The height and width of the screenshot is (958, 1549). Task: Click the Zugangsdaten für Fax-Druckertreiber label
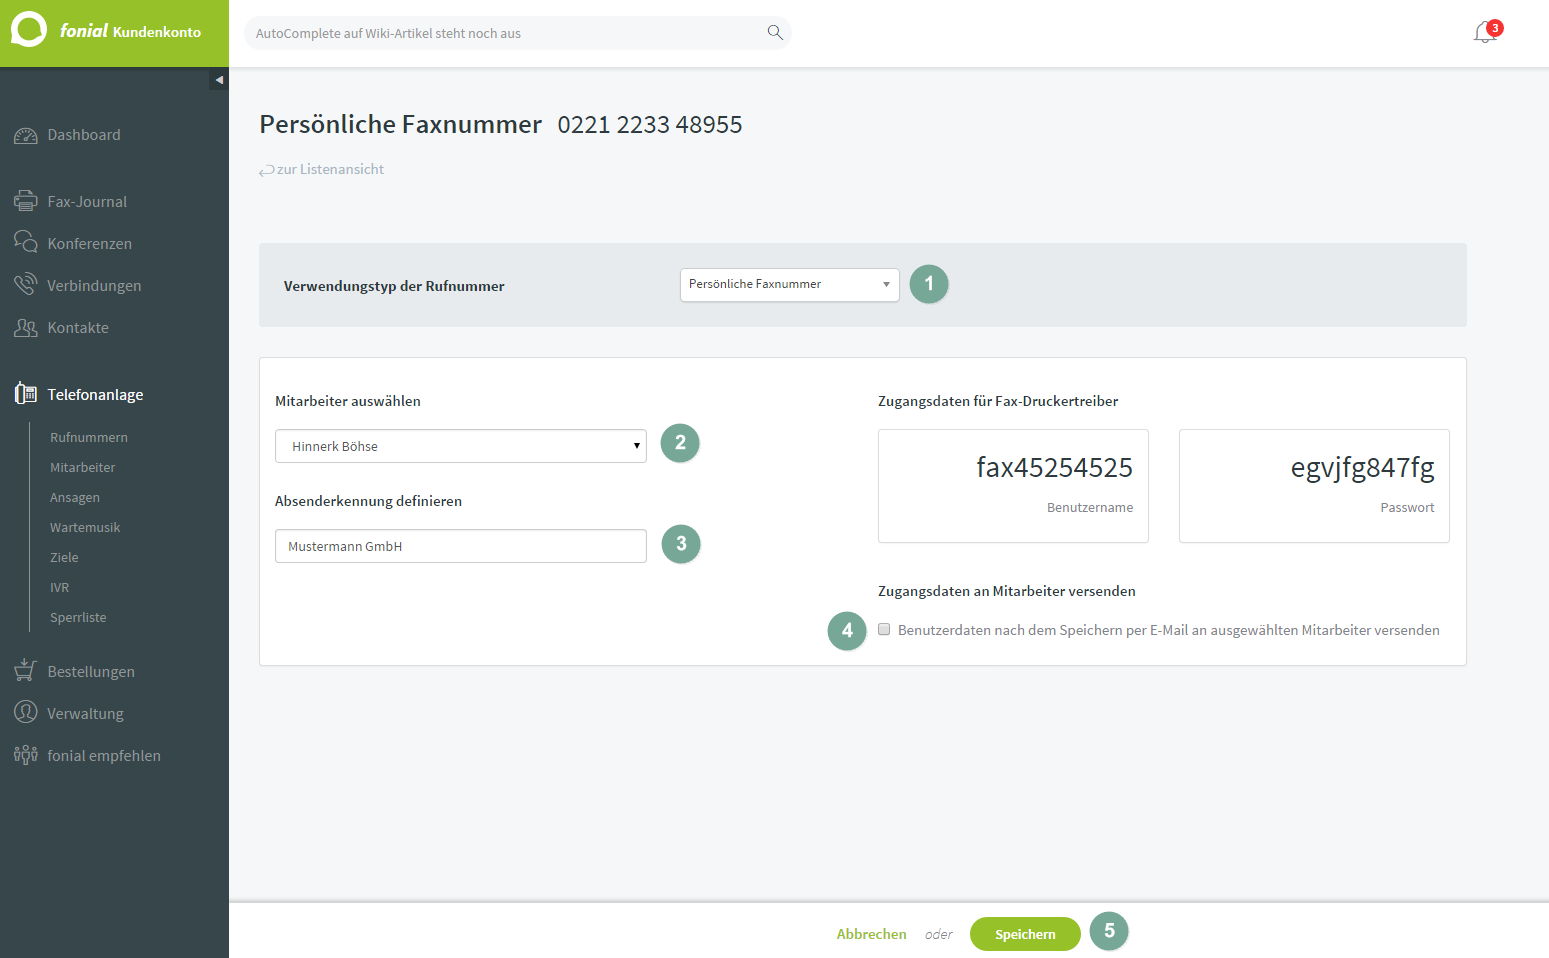click(998, 401)
